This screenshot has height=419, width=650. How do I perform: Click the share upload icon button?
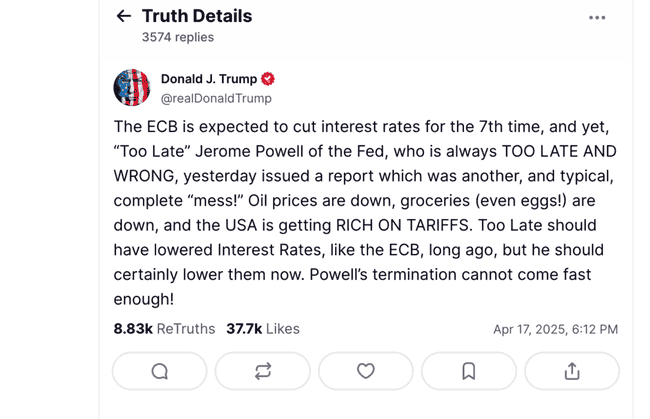point(571,371)
